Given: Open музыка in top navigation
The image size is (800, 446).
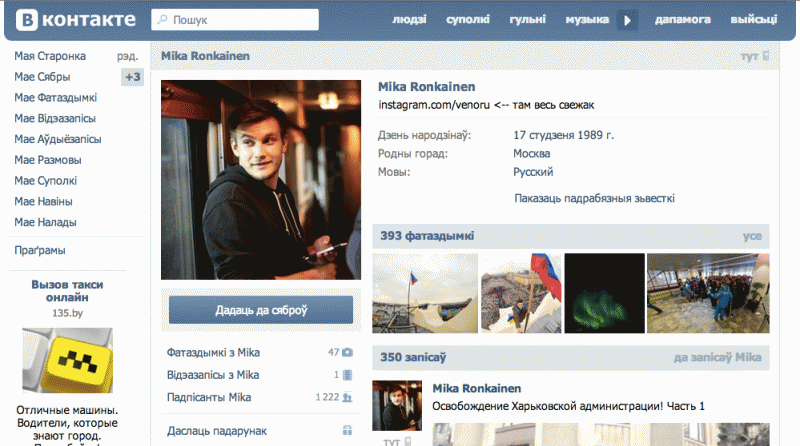Looking at the screenshot, I should click(x=587, y=19).
